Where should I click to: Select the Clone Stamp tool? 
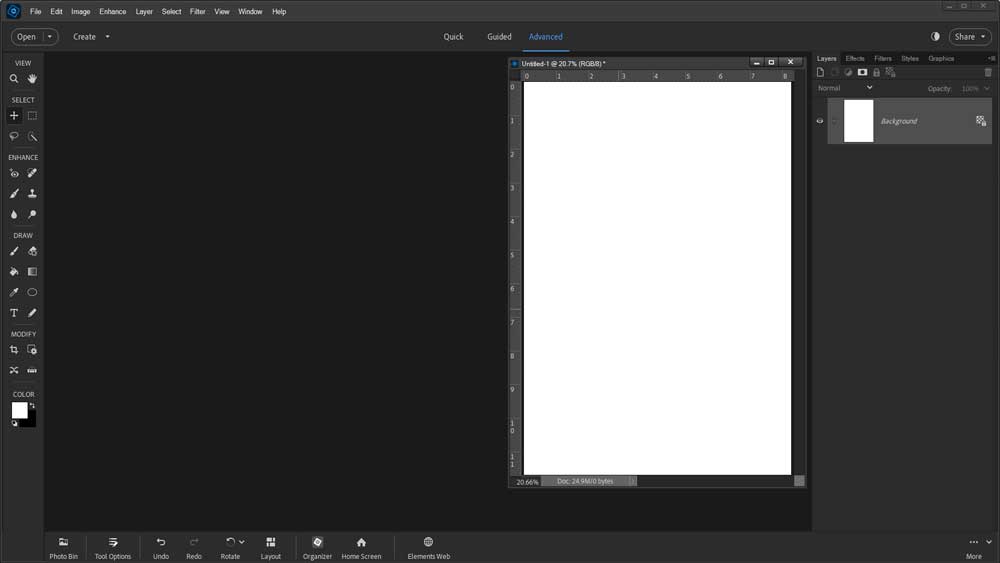(x=32, y=193)
